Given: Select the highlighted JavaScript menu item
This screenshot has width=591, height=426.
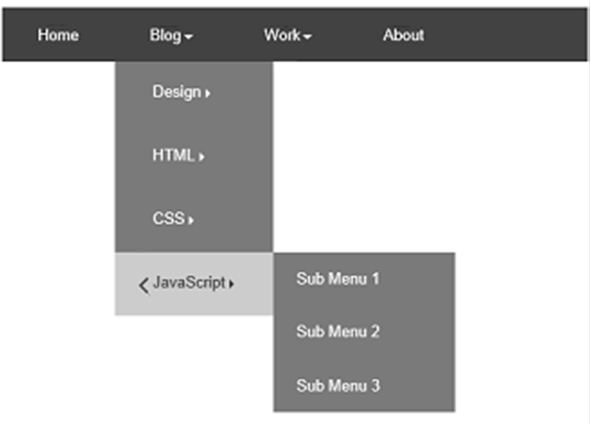Looking at the screenshot, I should point(194,283).
